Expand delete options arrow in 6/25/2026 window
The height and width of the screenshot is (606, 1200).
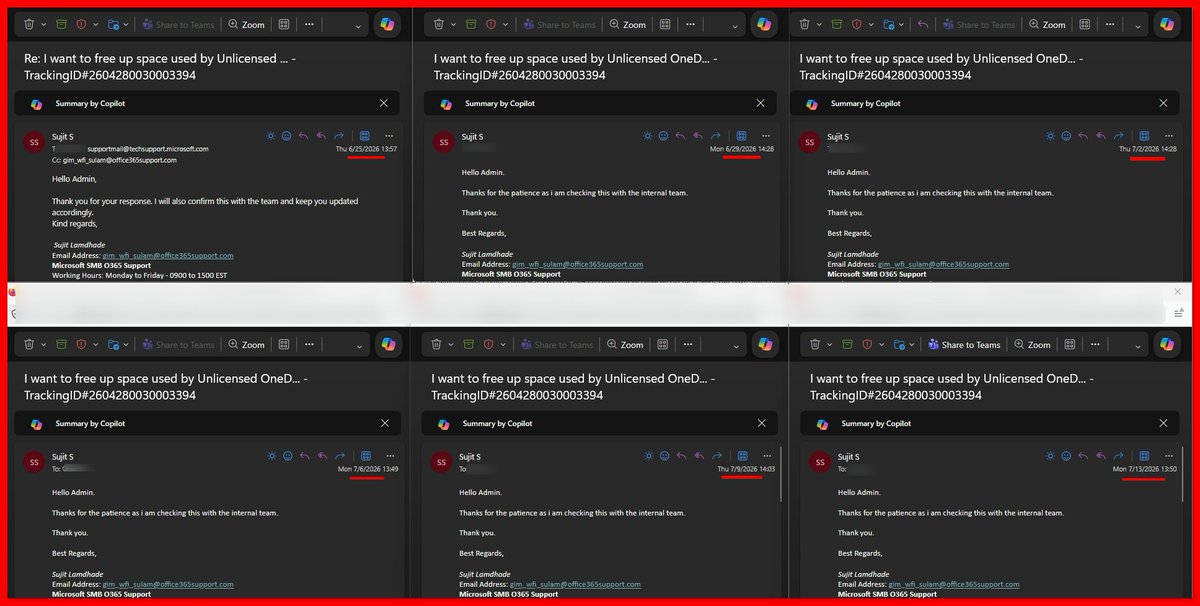(44, 25)
